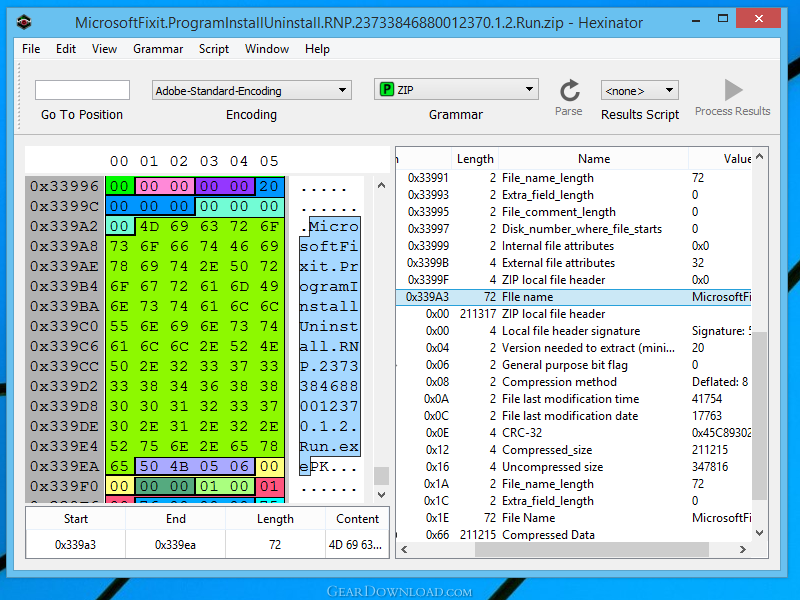Select the Compressed Data row

573,535
